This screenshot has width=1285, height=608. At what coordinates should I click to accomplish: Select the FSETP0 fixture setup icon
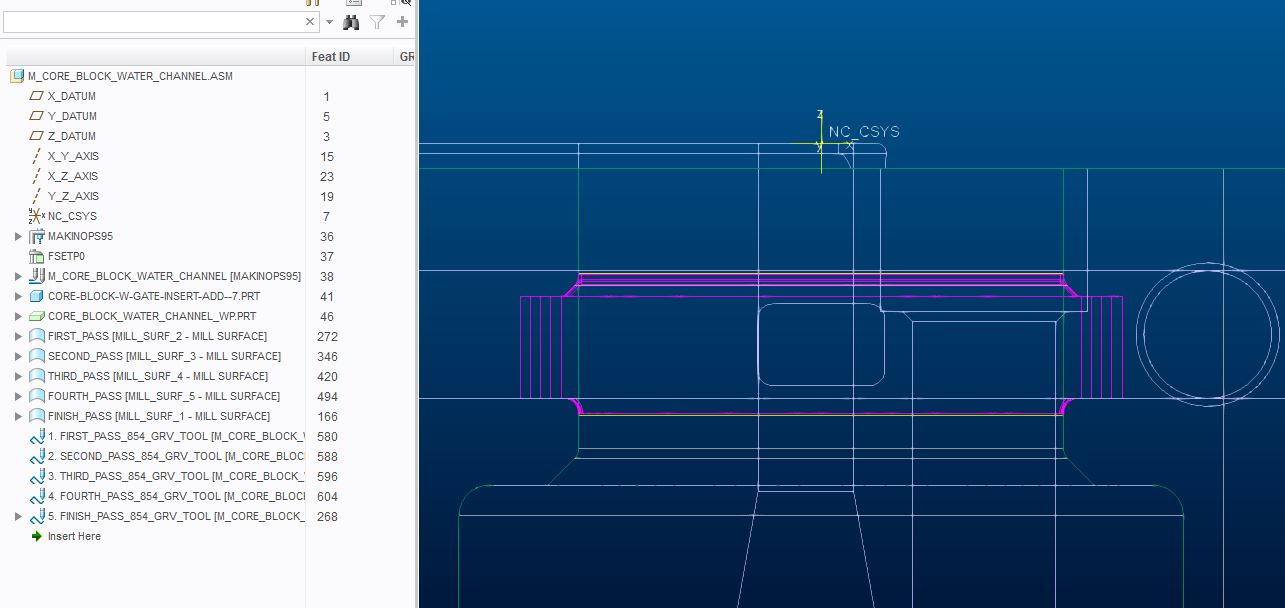37,256
